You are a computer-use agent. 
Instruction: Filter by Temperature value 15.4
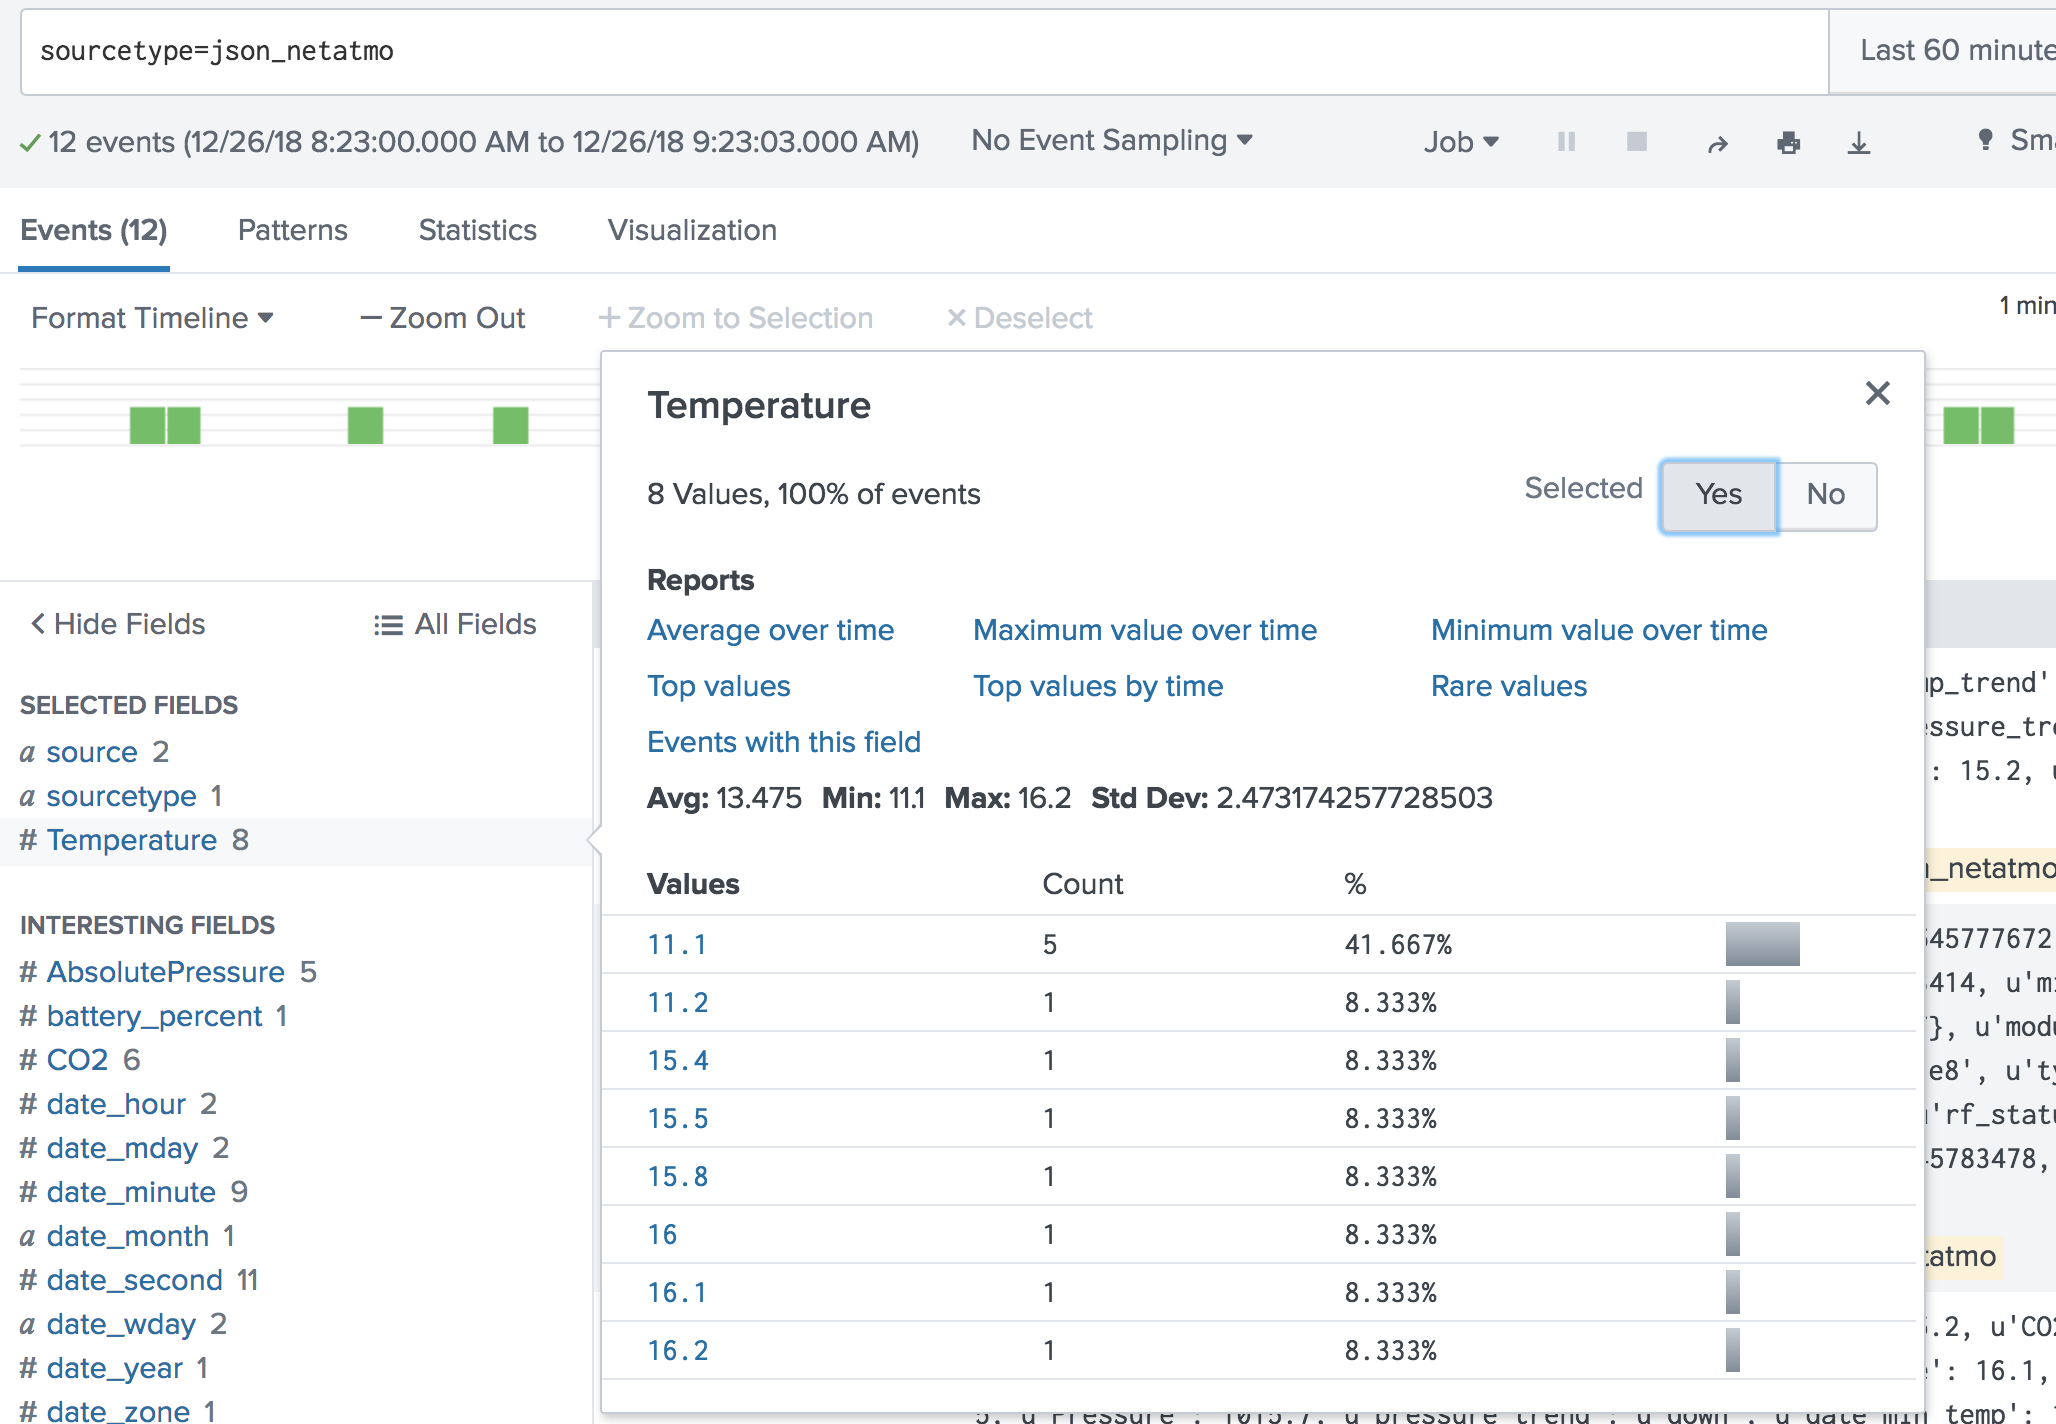point(678,1061)
